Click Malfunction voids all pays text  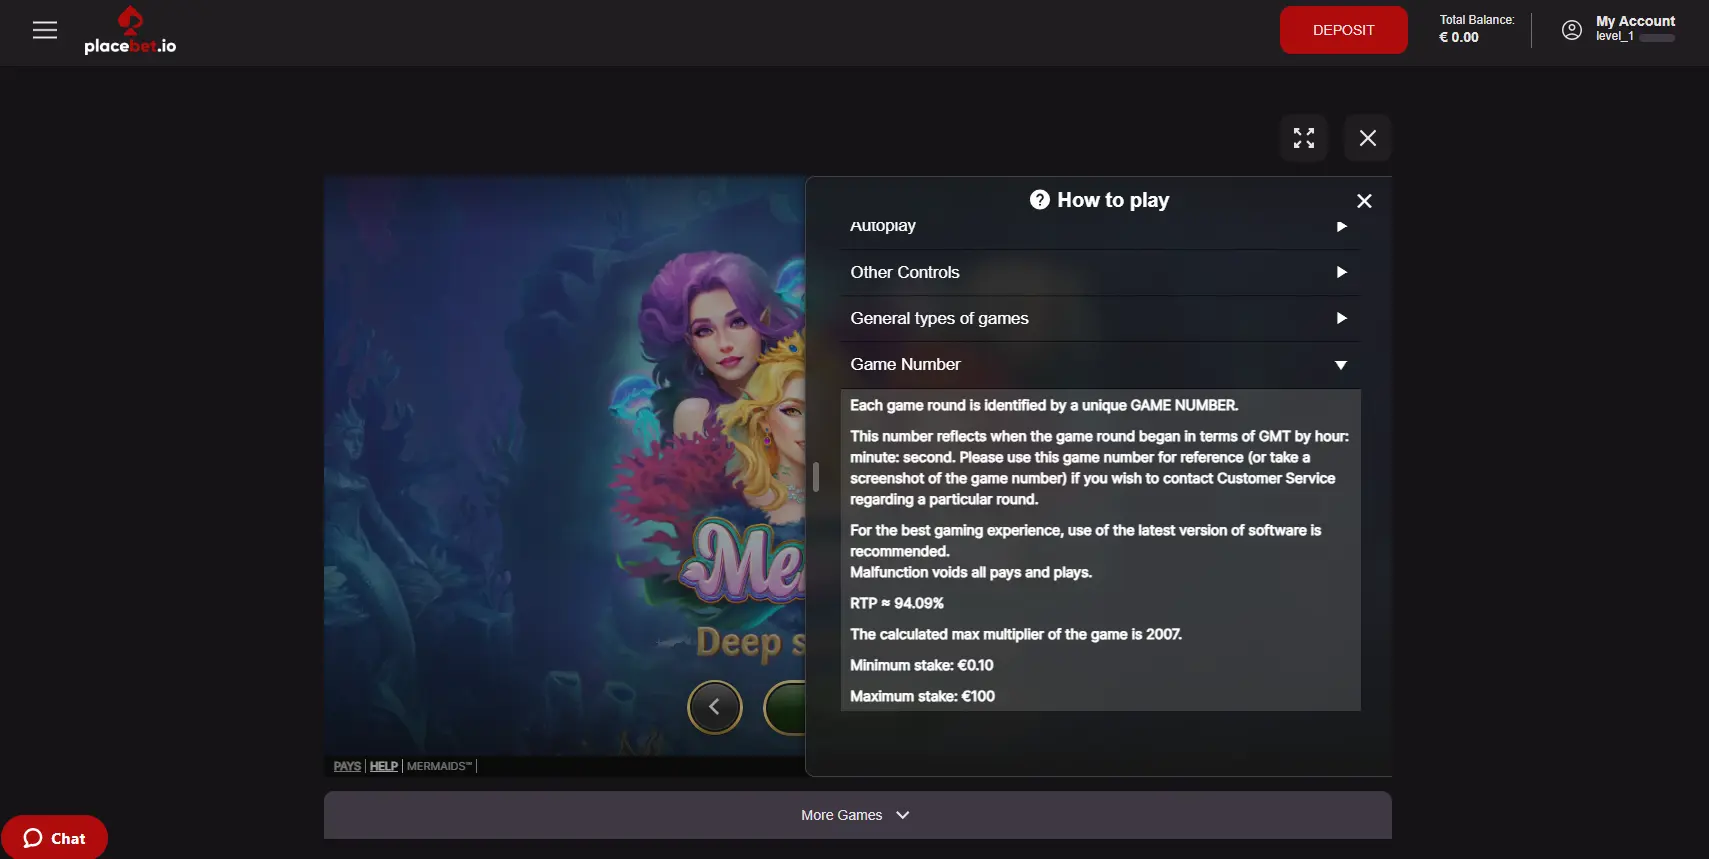coord(971,572)
